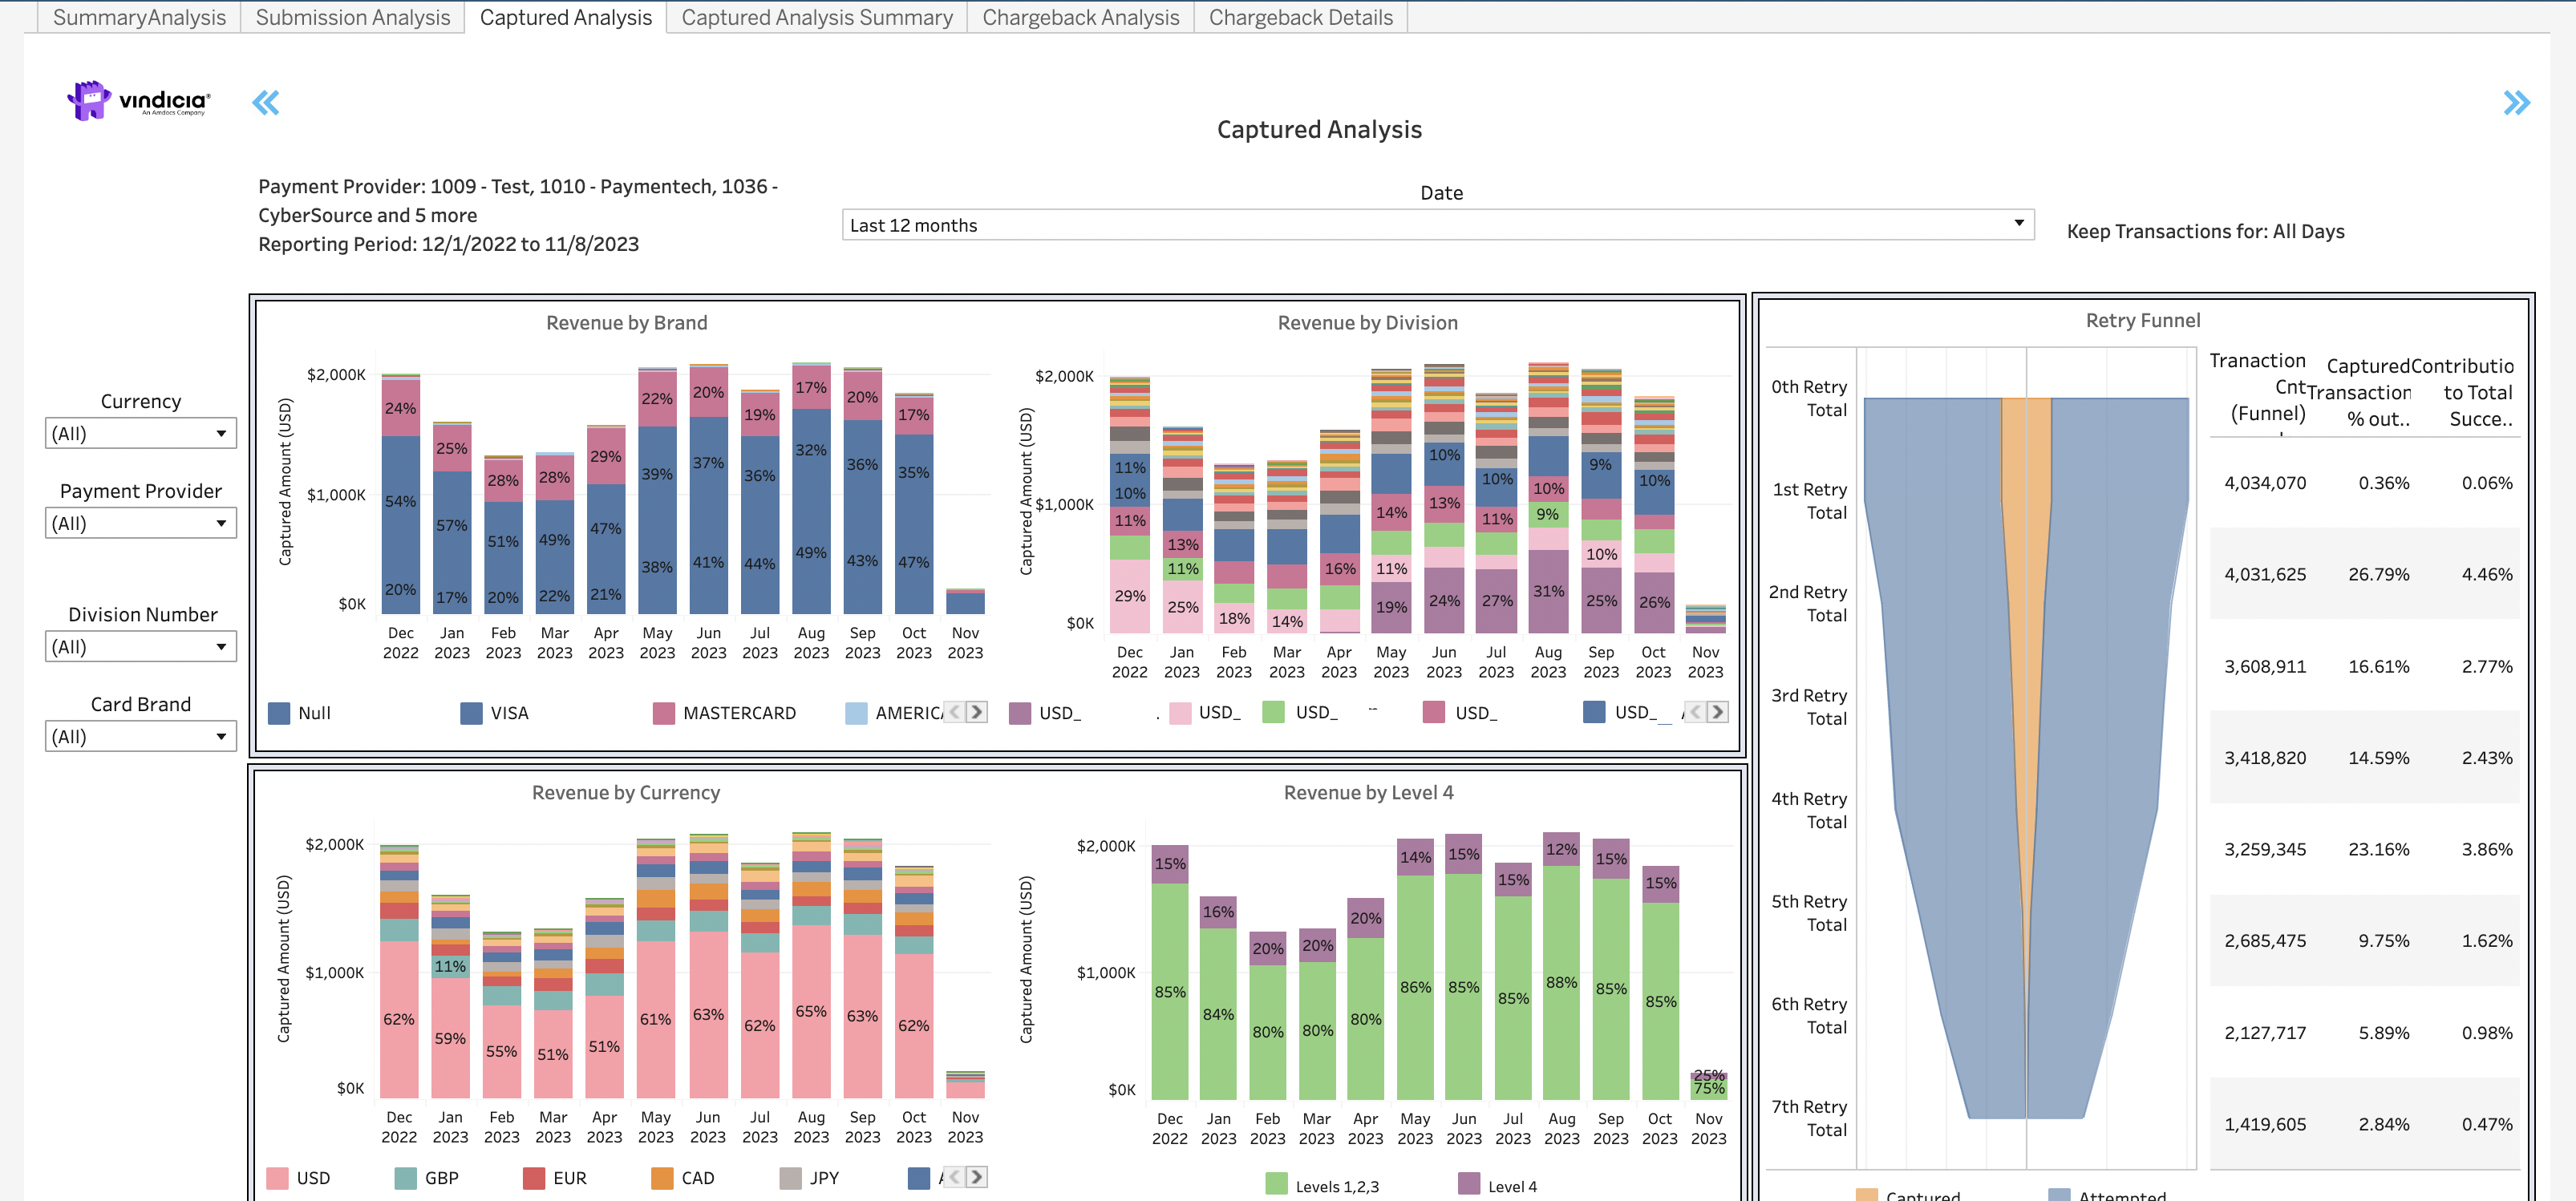
Task: Click the Null legend swatch in Revenue by Brand
Action: [279, 713]
